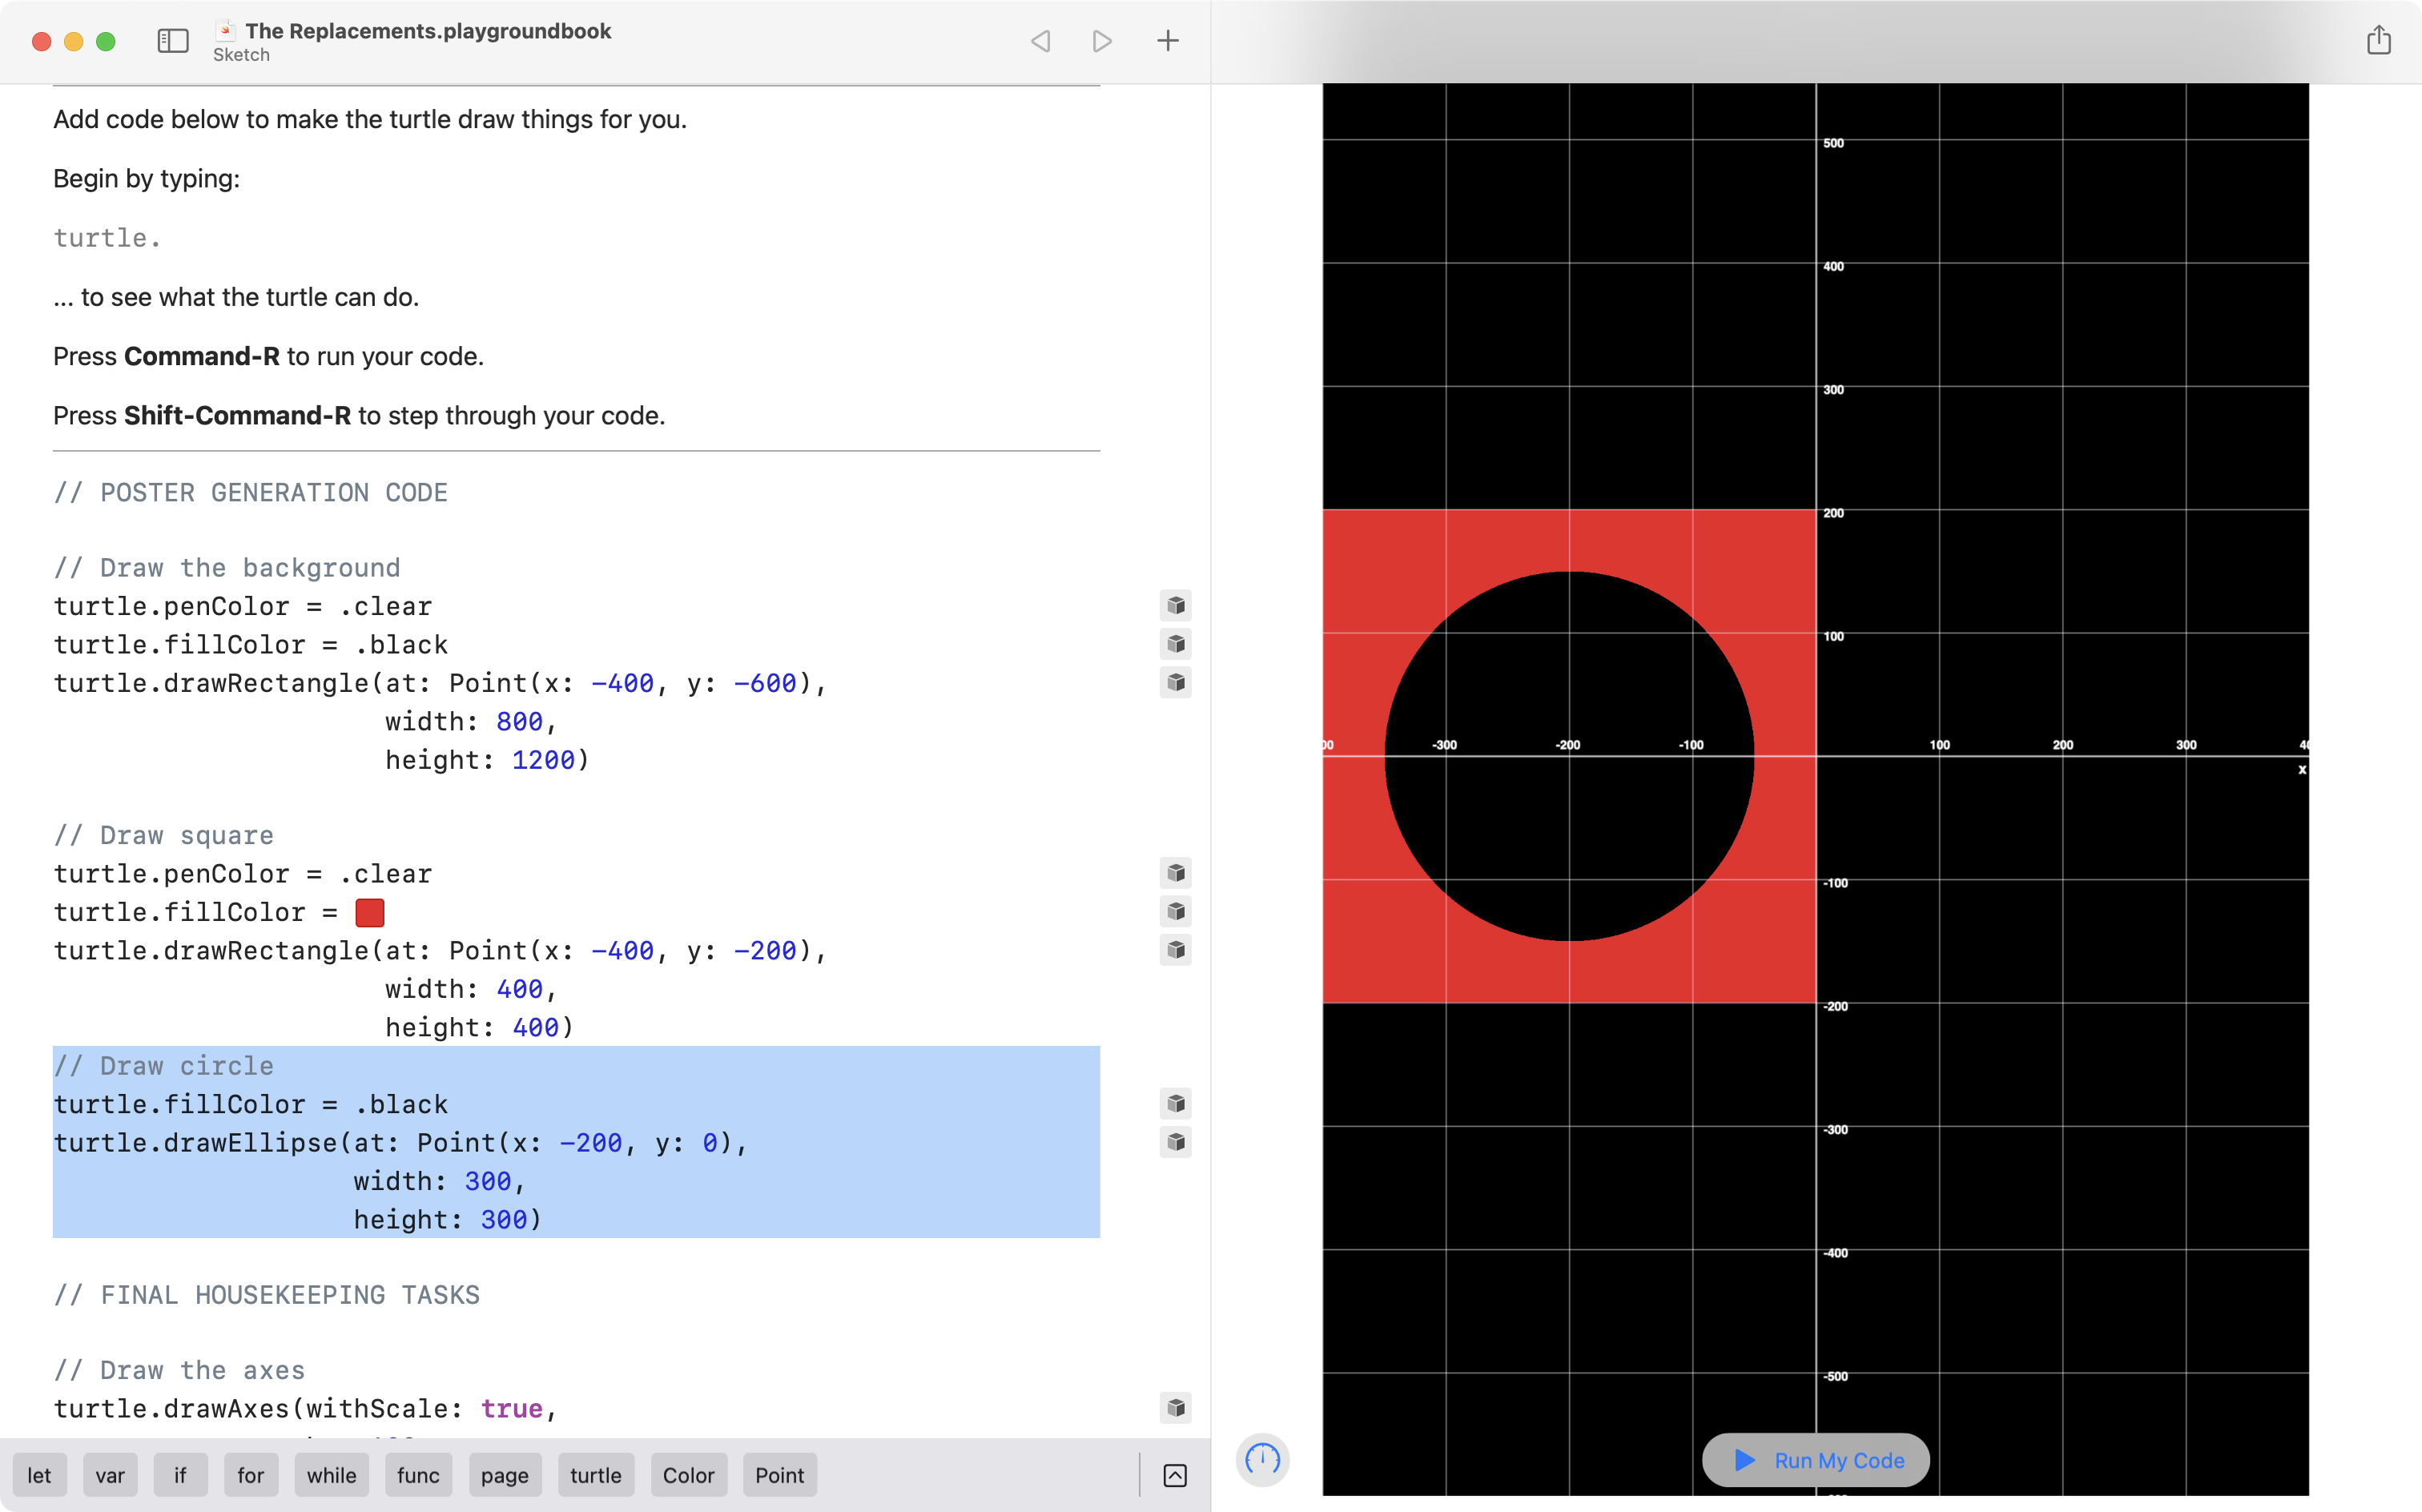Open the table of contents panel
Image resolution: width=2422 pixels, height=1512 pixels.
(172, 38)
